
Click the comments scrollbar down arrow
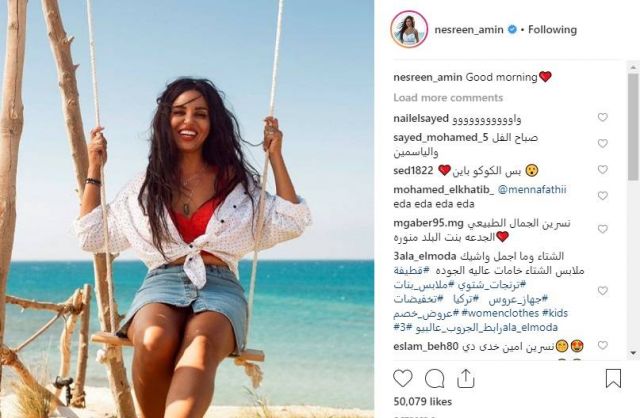click(633, 353)
